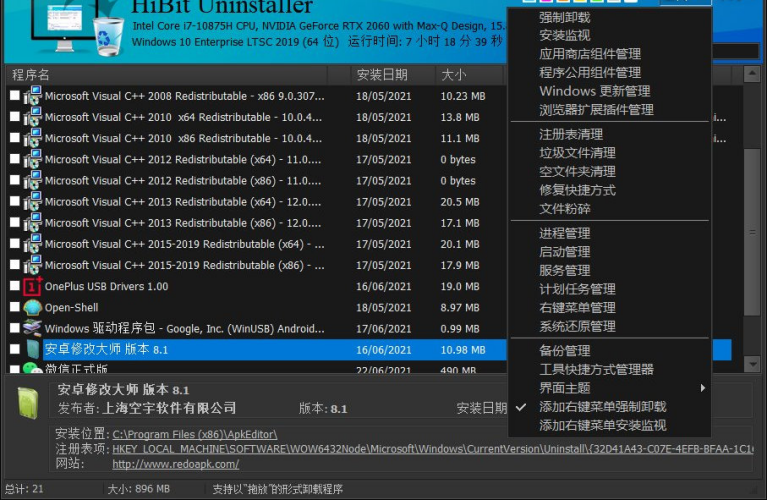The height and width of the screenshot is (500, 767).
Task: Click the Visual C++ 2013 (x86) installer icon
Action: coord(32,223)
